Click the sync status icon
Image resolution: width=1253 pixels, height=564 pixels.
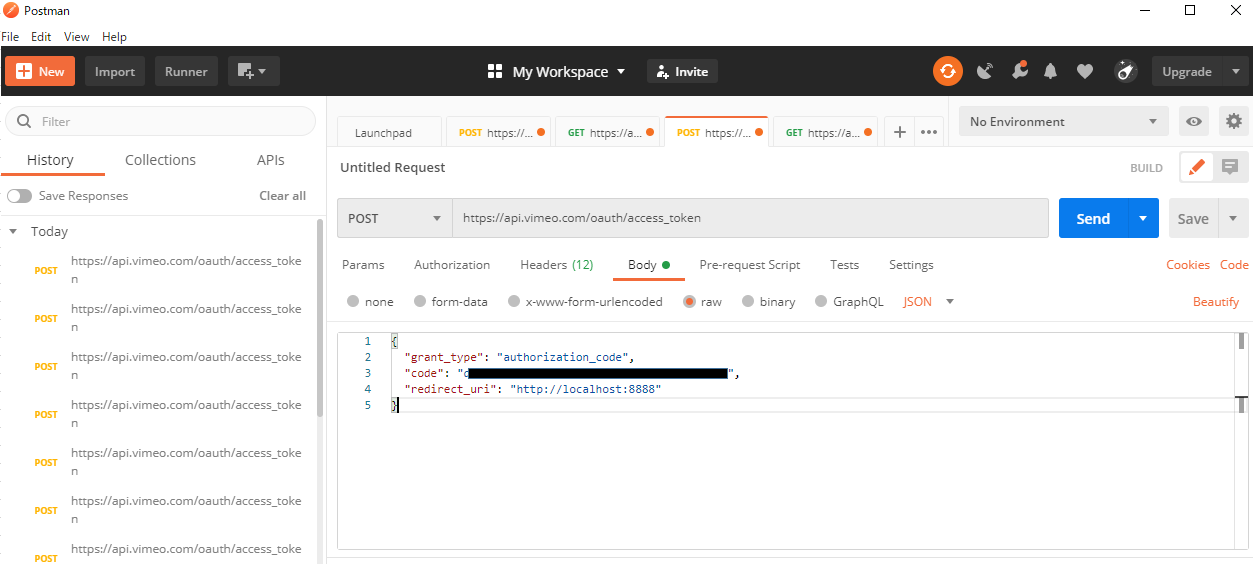(947, 71)
